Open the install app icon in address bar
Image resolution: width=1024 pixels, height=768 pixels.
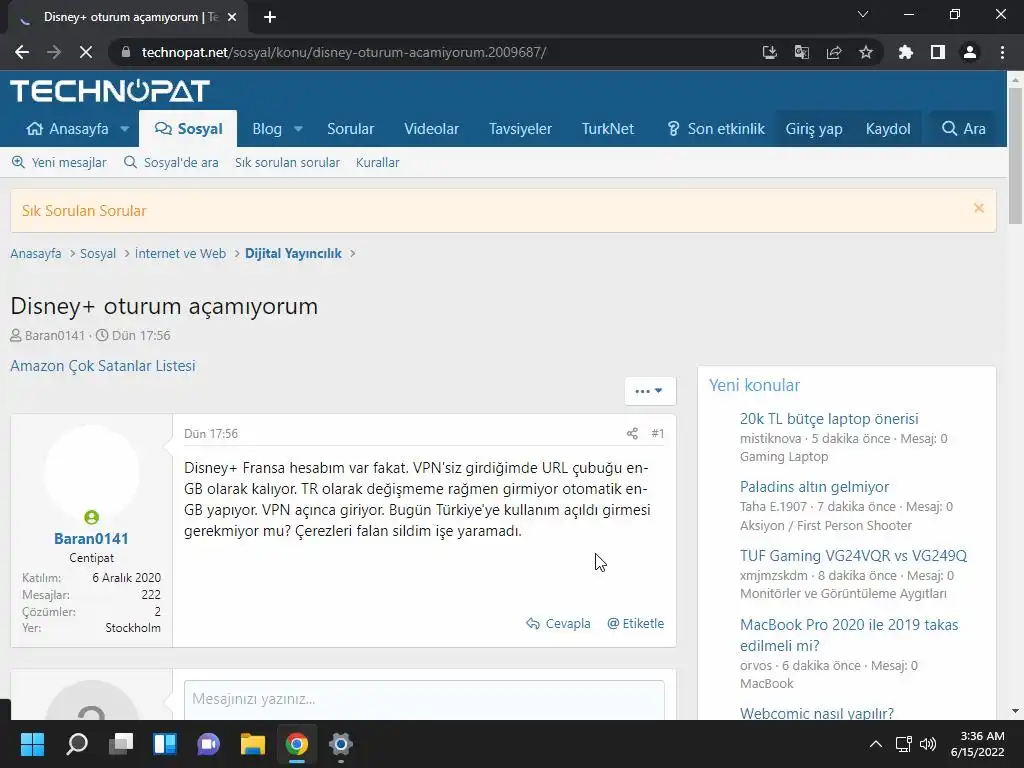[769, 52]
